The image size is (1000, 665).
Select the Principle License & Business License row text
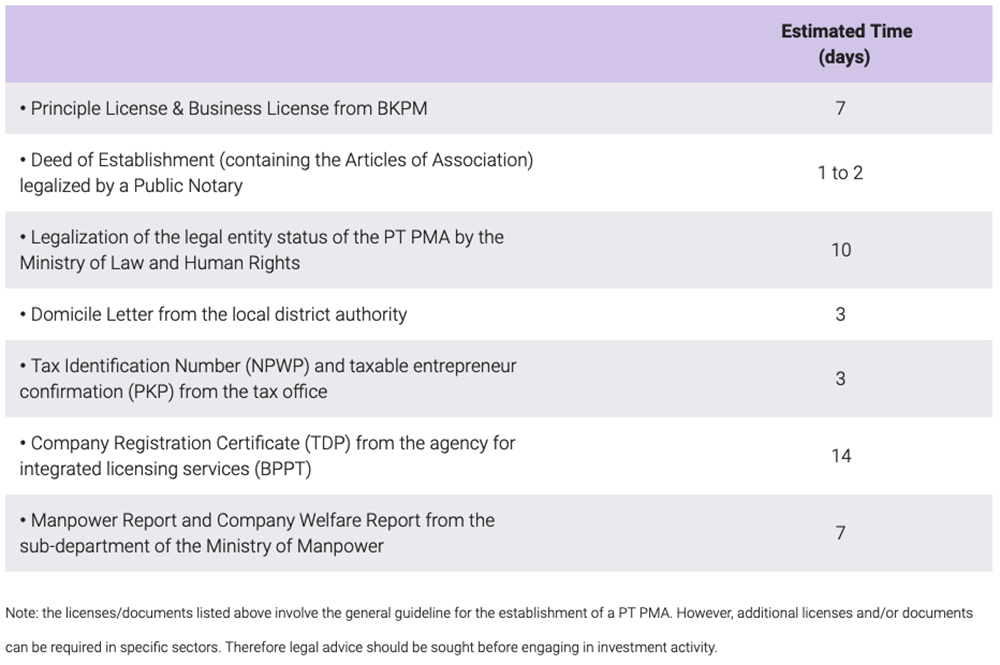click(x=223, y=108)
